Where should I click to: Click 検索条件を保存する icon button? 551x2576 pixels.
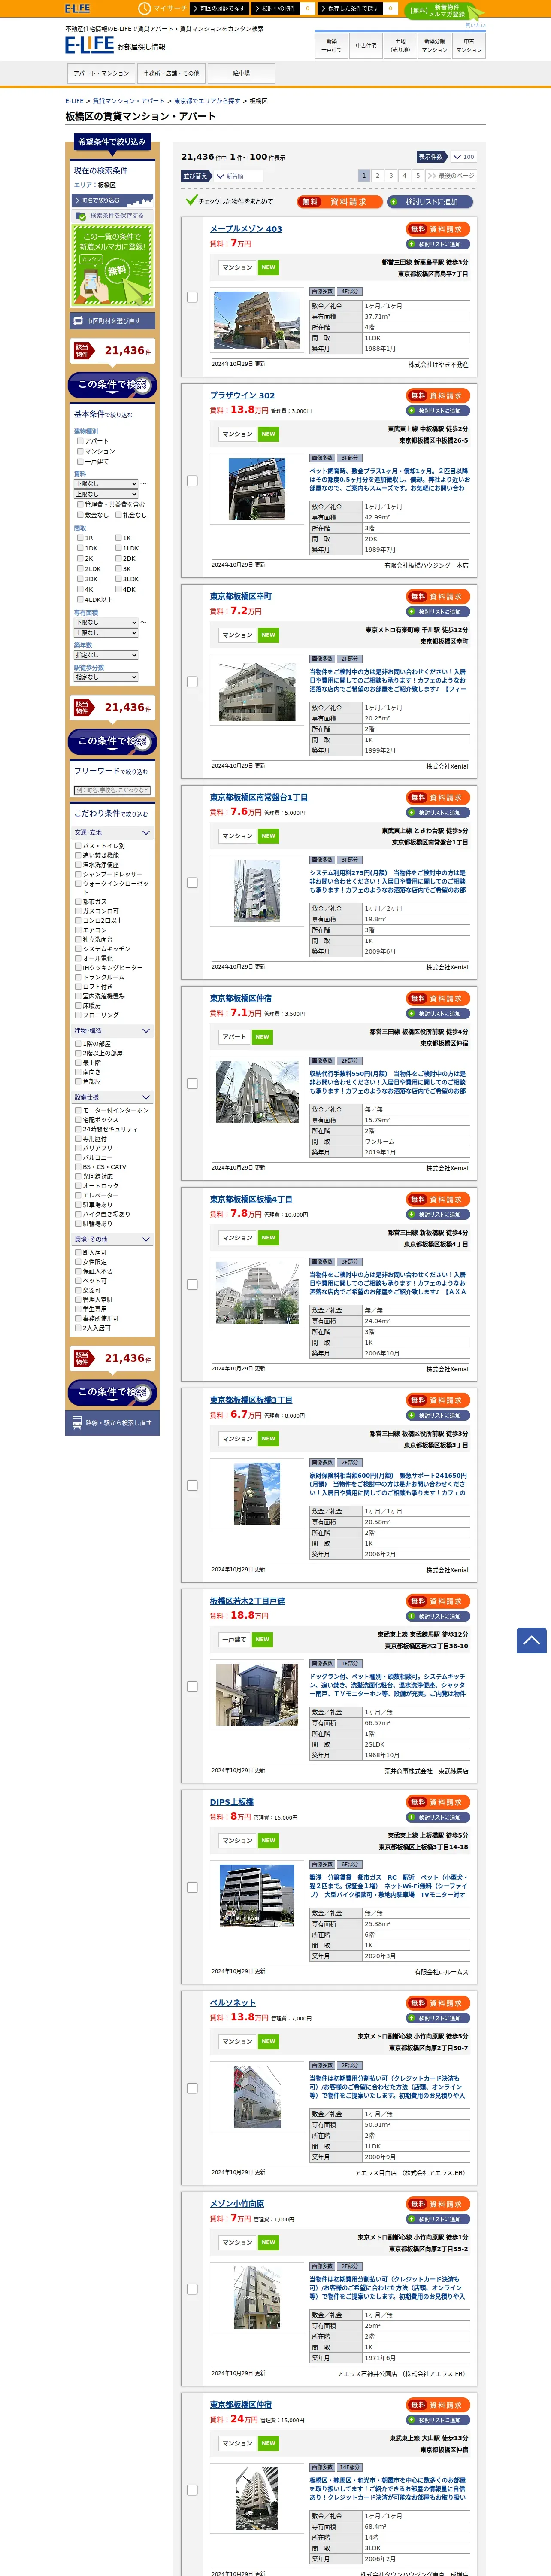[112, 215]
